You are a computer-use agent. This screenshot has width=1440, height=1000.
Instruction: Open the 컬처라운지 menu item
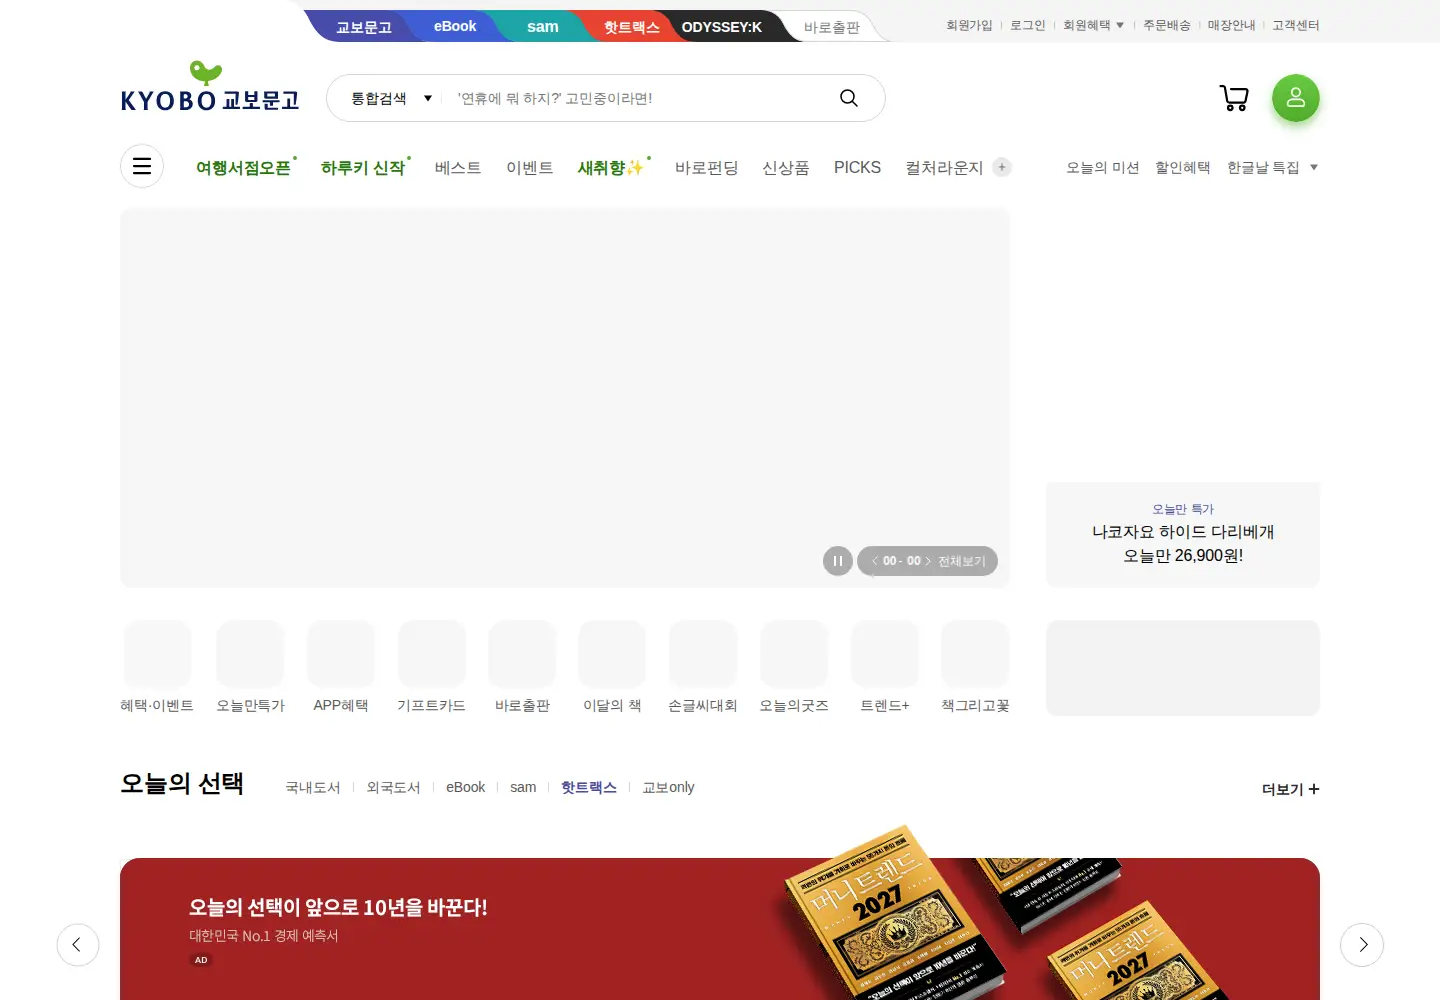(x=944, y=167)
